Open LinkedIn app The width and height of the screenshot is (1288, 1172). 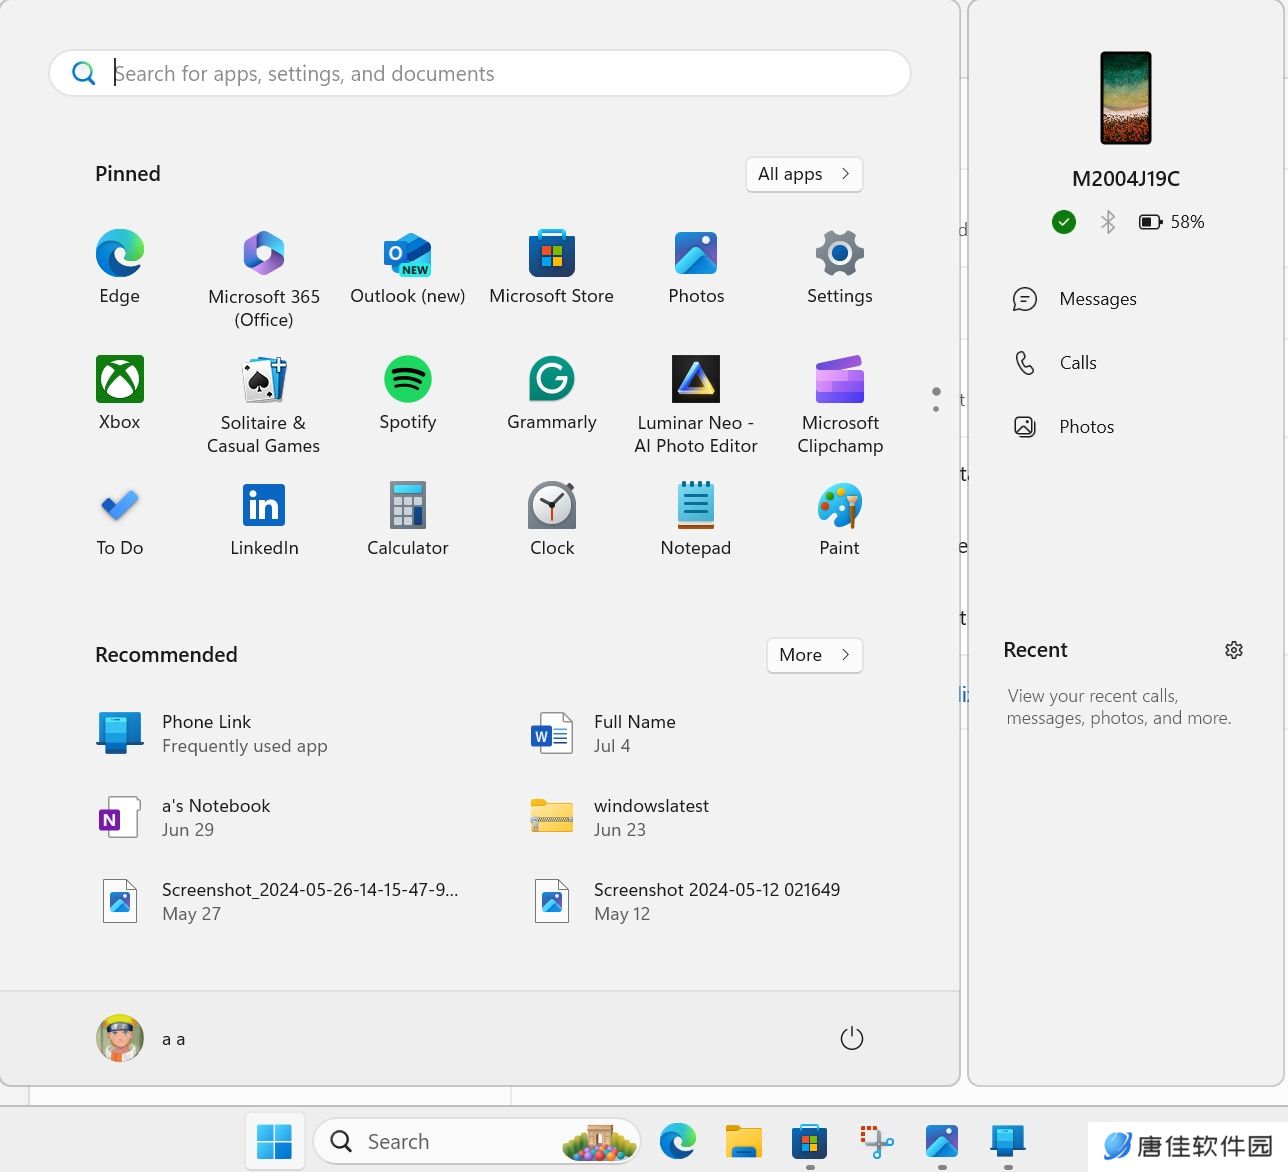pyautogui.click(x=264, y=519)
